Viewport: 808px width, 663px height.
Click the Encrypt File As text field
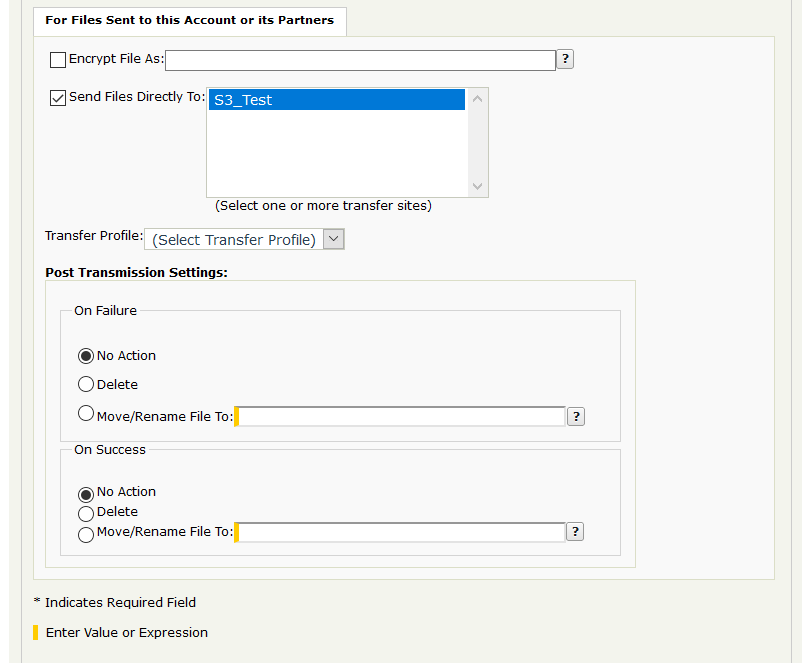tap(360, 60)
